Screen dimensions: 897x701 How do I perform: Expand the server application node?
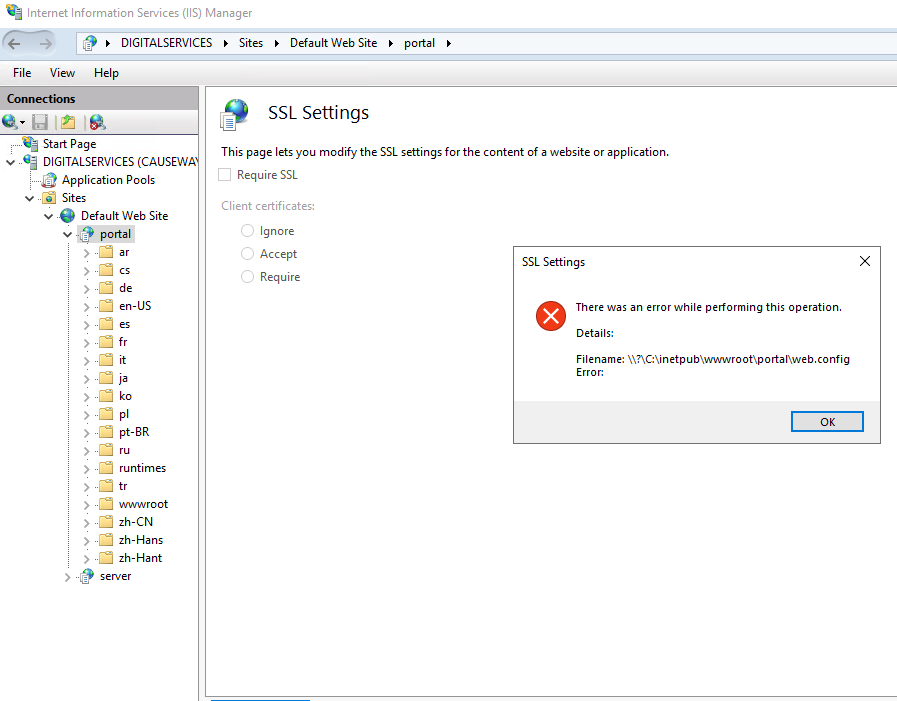coord(68,577)
